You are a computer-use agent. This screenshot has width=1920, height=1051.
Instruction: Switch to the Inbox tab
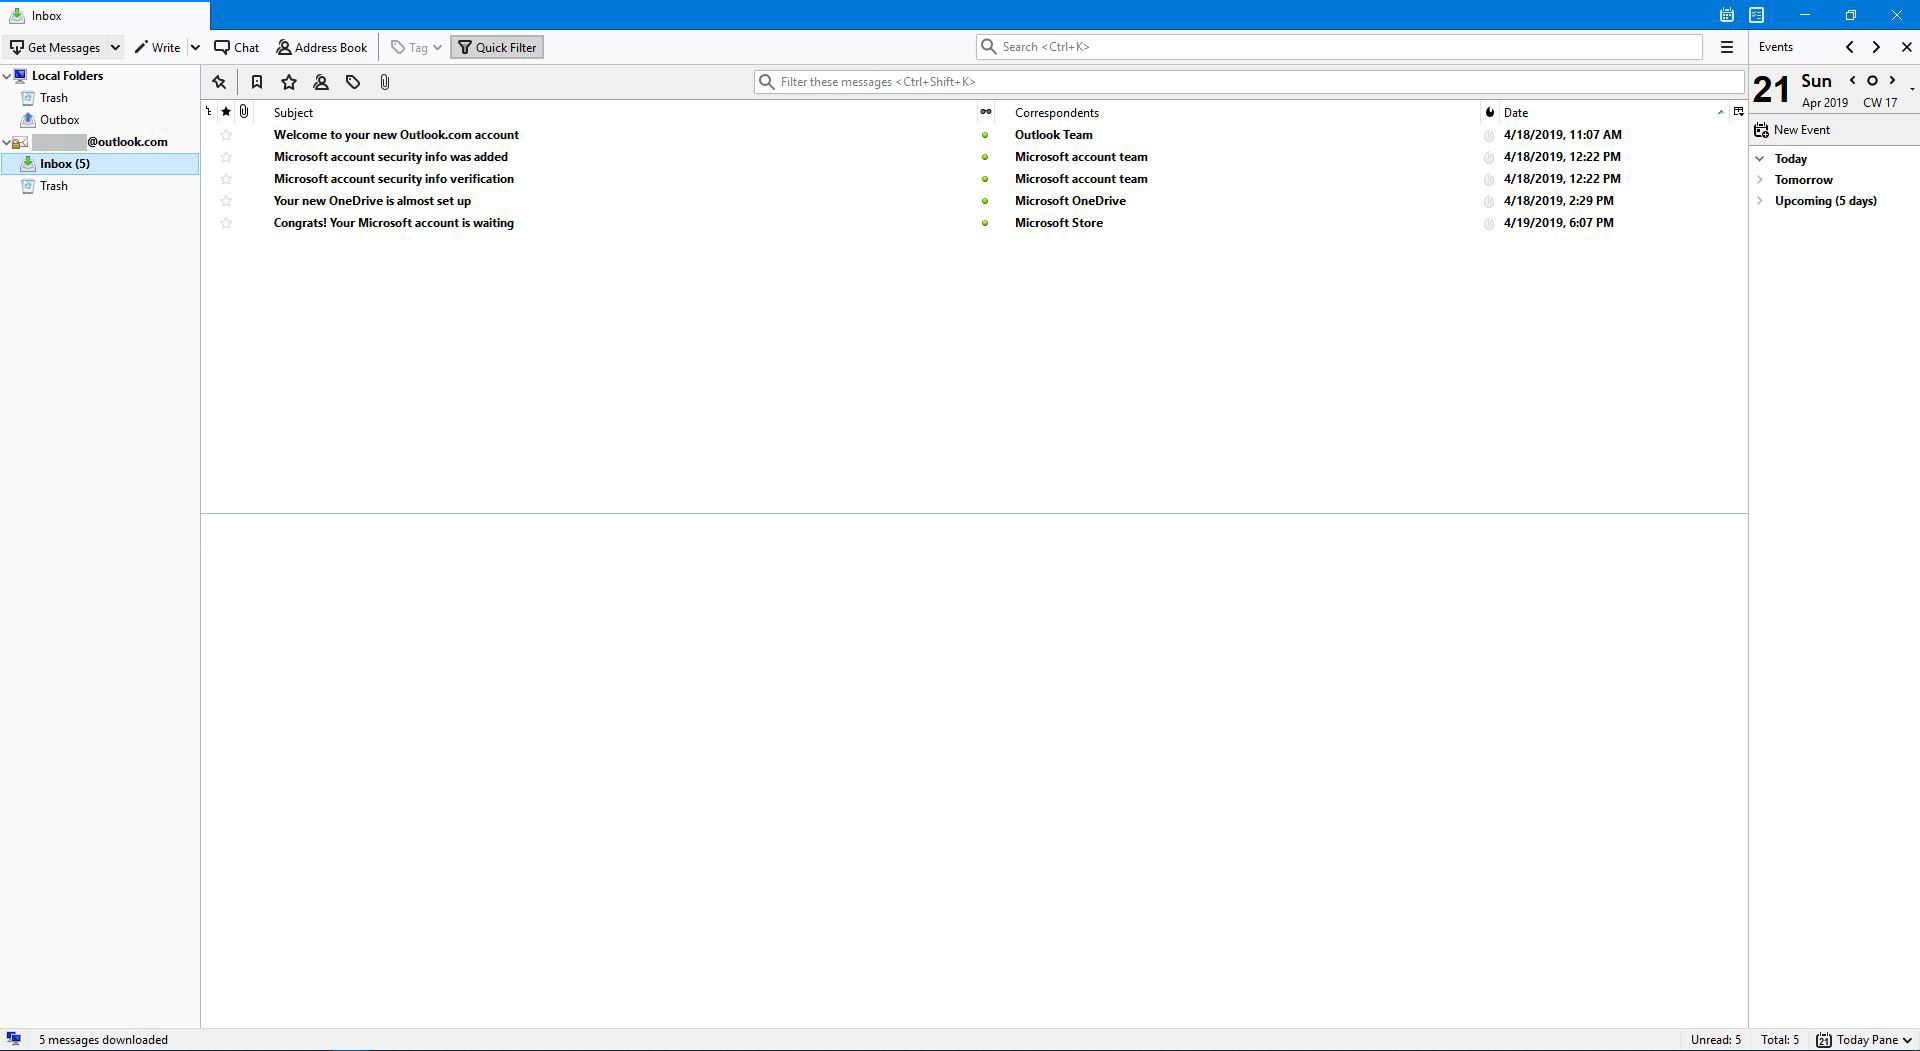[x=105, y=15]
